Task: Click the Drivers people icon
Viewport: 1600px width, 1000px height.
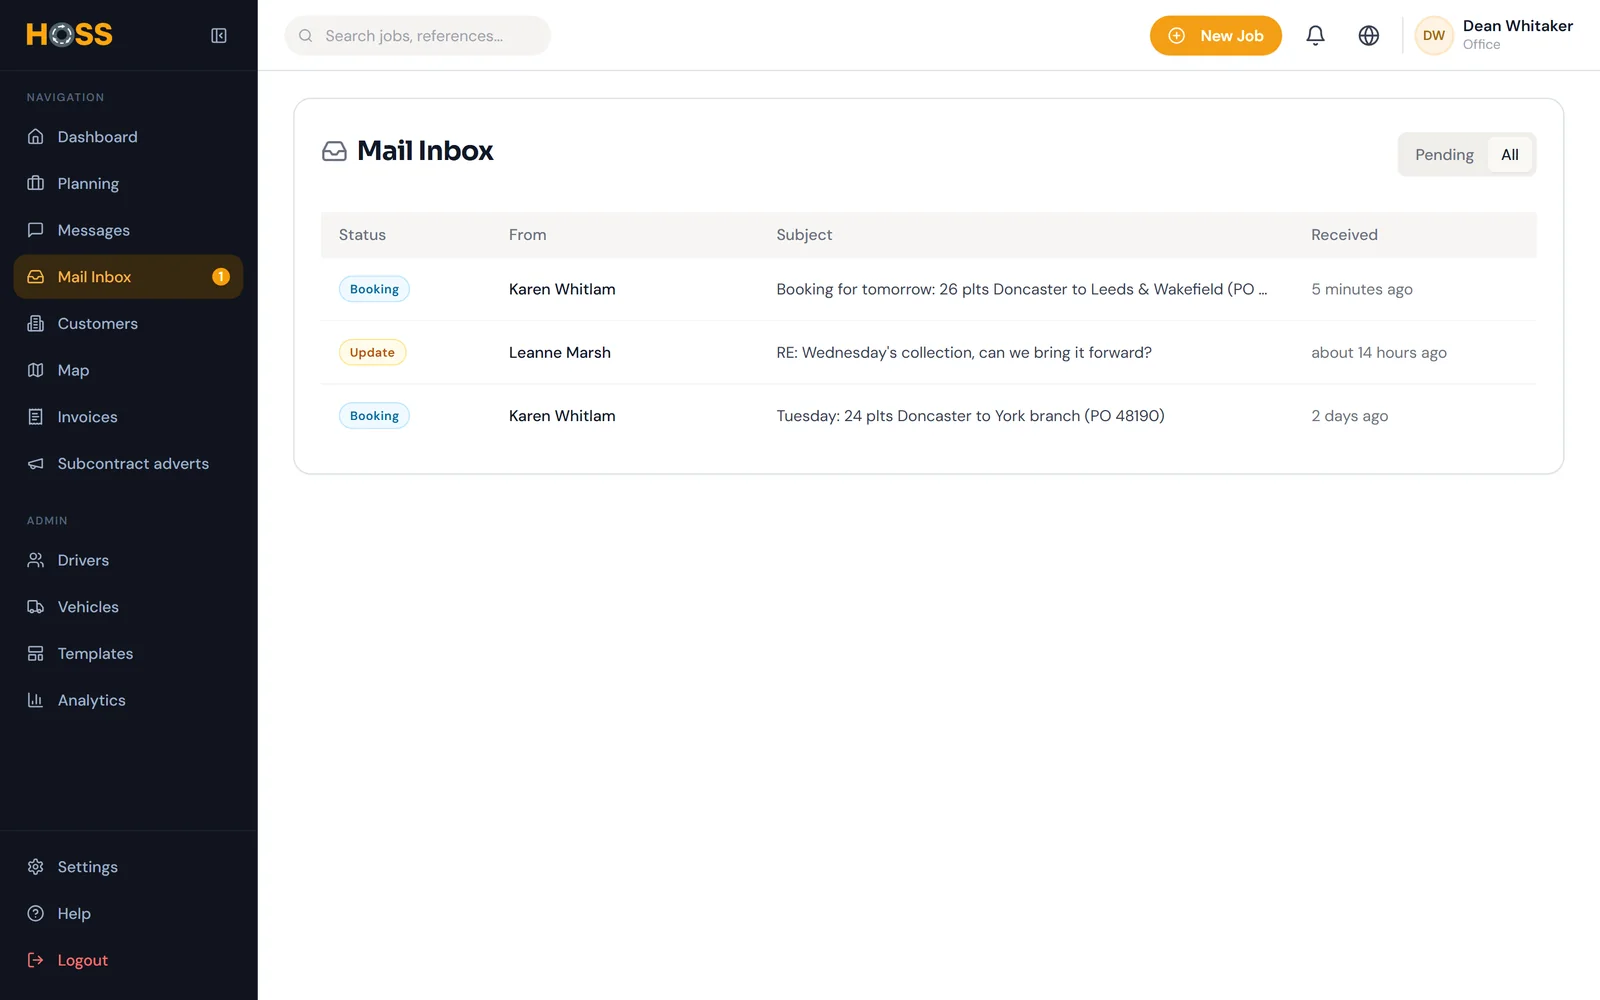Action: coord(36,560)
